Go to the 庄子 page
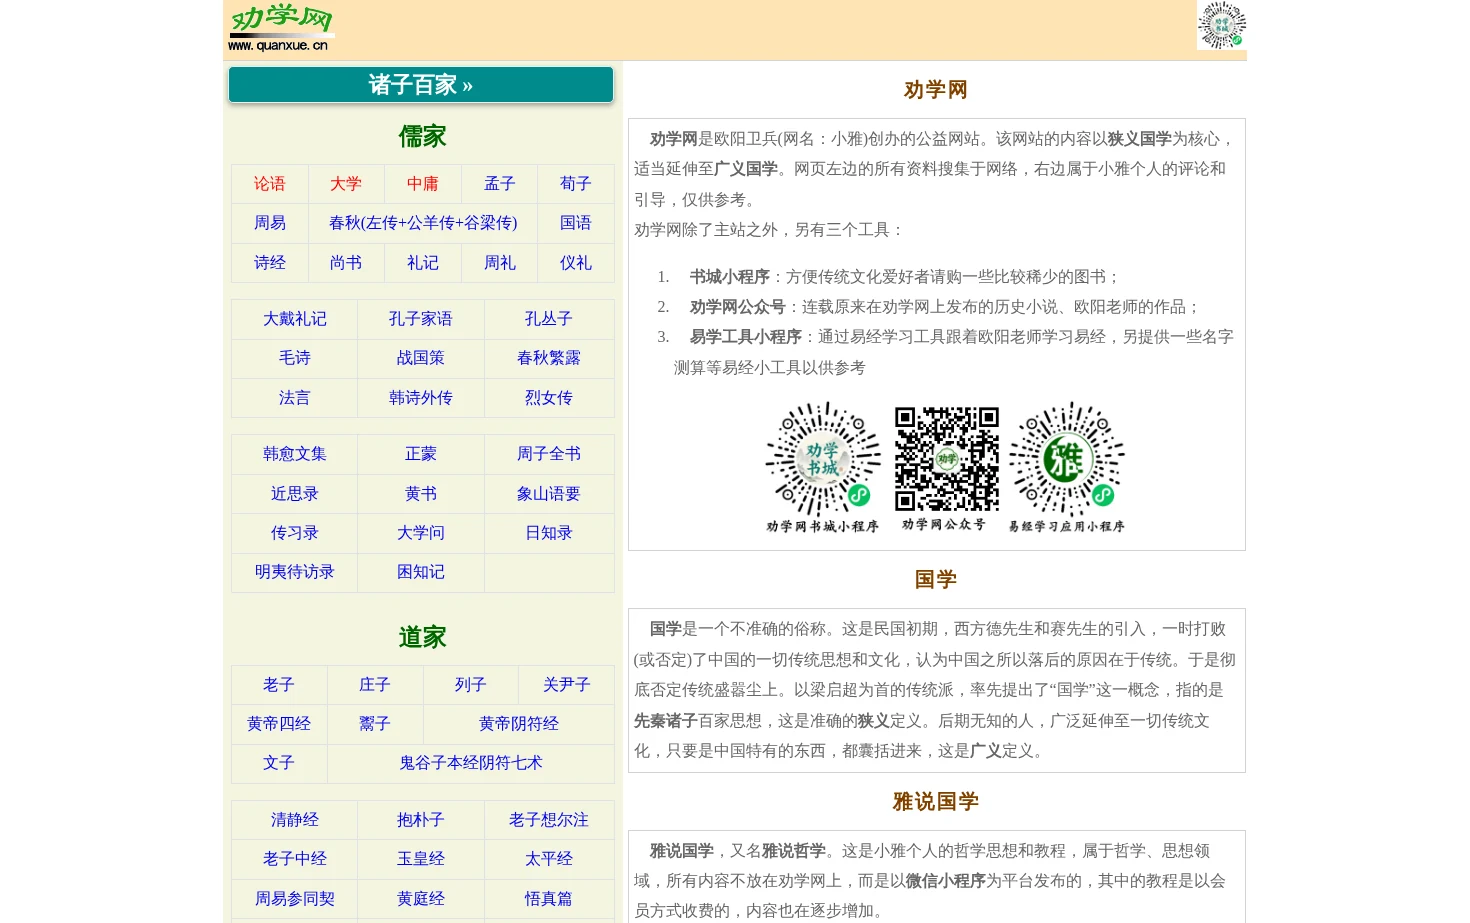 pyautogui.click(x=375, y=685)
